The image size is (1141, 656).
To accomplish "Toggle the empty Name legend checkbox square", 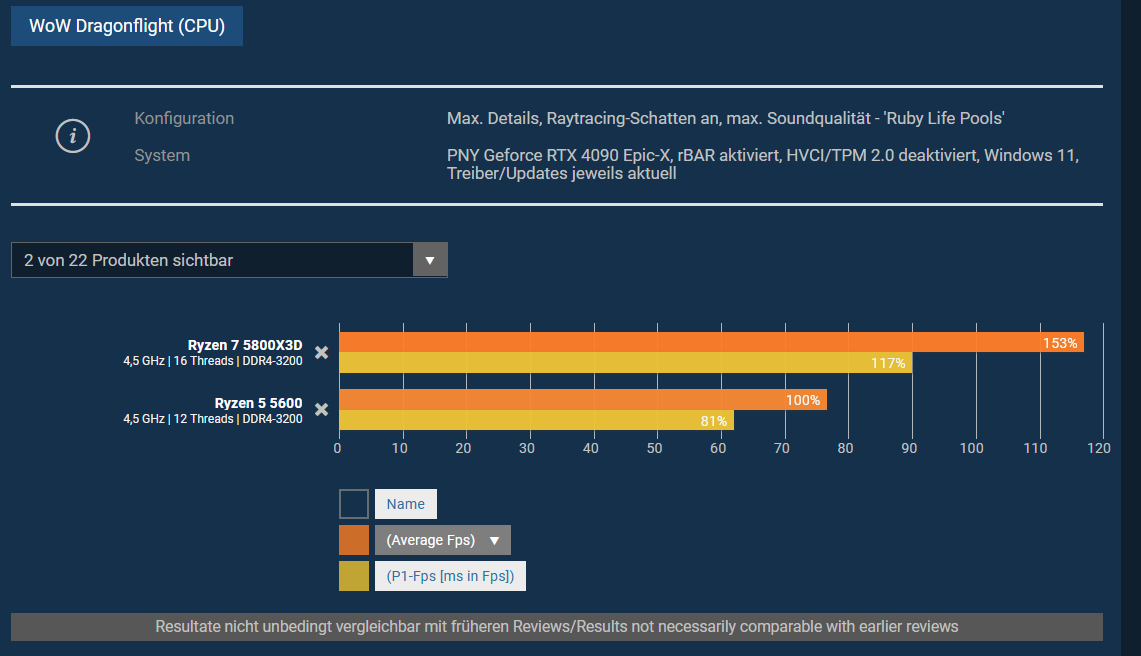I will point(354,504).
